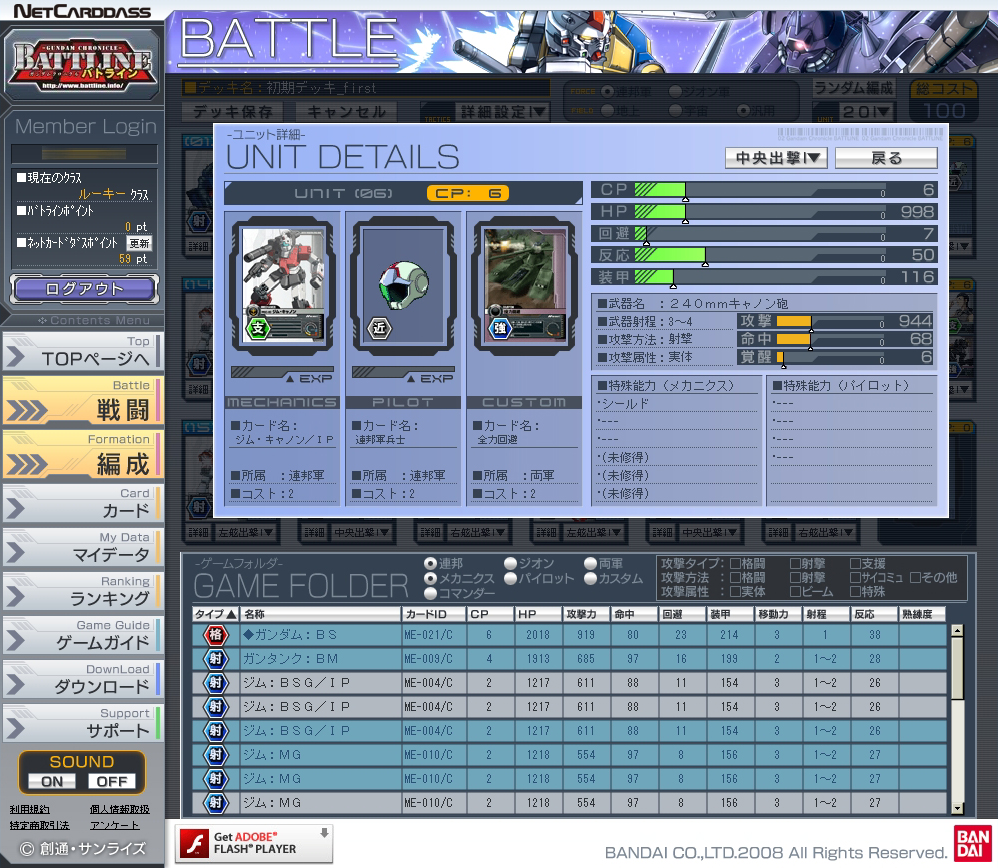998x868 pixels.
Task: Click the NetCarddass logo
Action: tap(82, 11)
